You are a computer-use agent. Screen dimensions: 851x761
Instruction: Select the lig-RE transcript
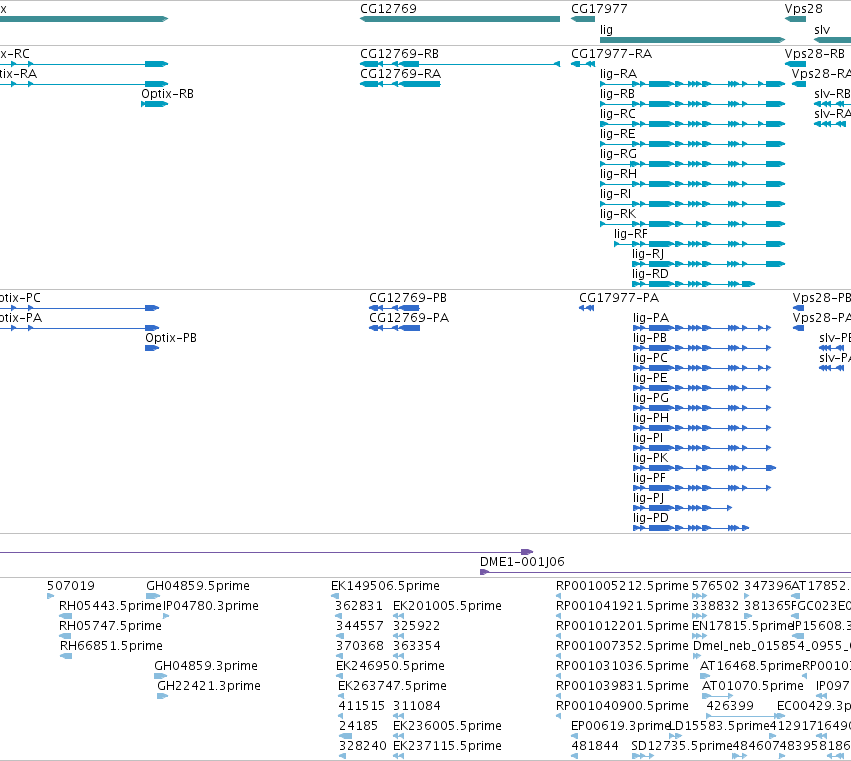[617, 134]
